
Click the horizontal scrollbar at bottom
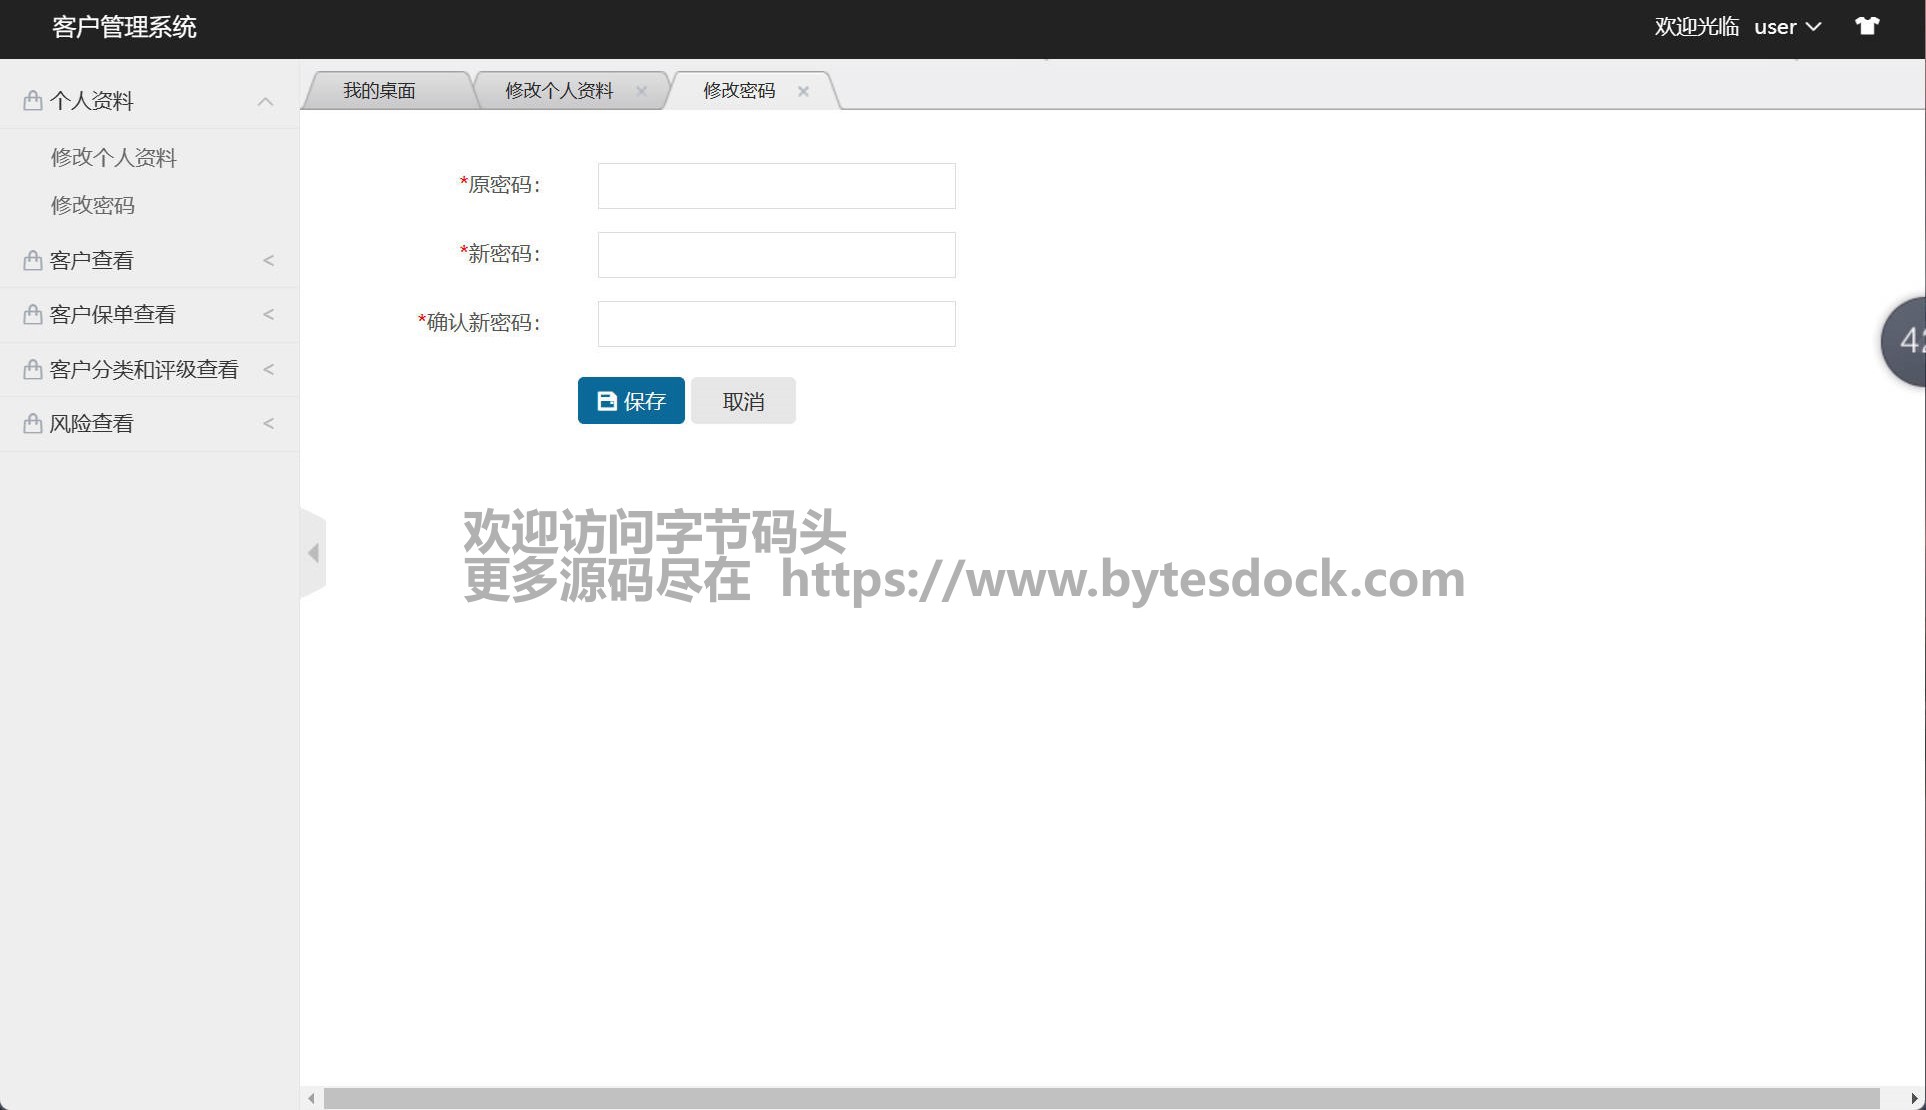tap(1100, 1098)
